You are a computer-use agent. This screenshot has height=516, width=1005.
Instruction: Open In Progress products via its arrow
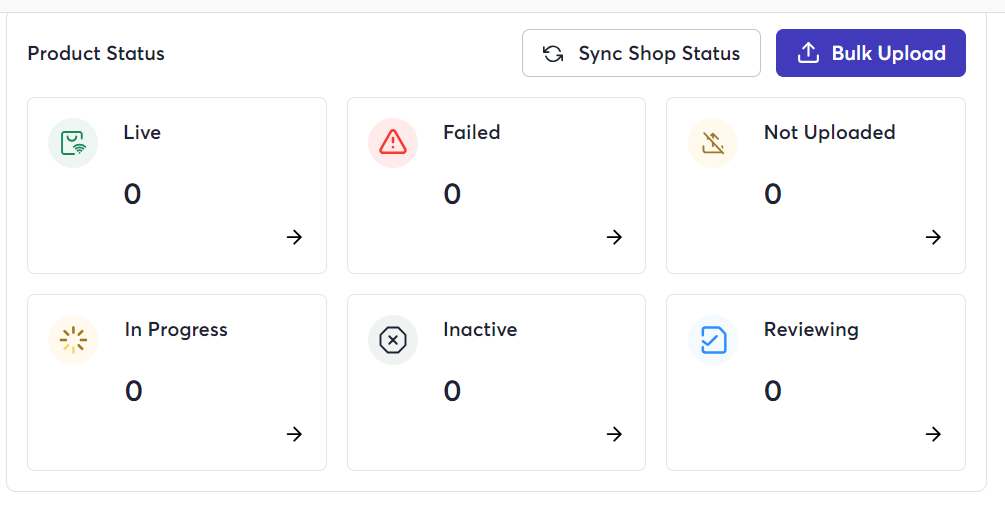[x=294, y=434]
